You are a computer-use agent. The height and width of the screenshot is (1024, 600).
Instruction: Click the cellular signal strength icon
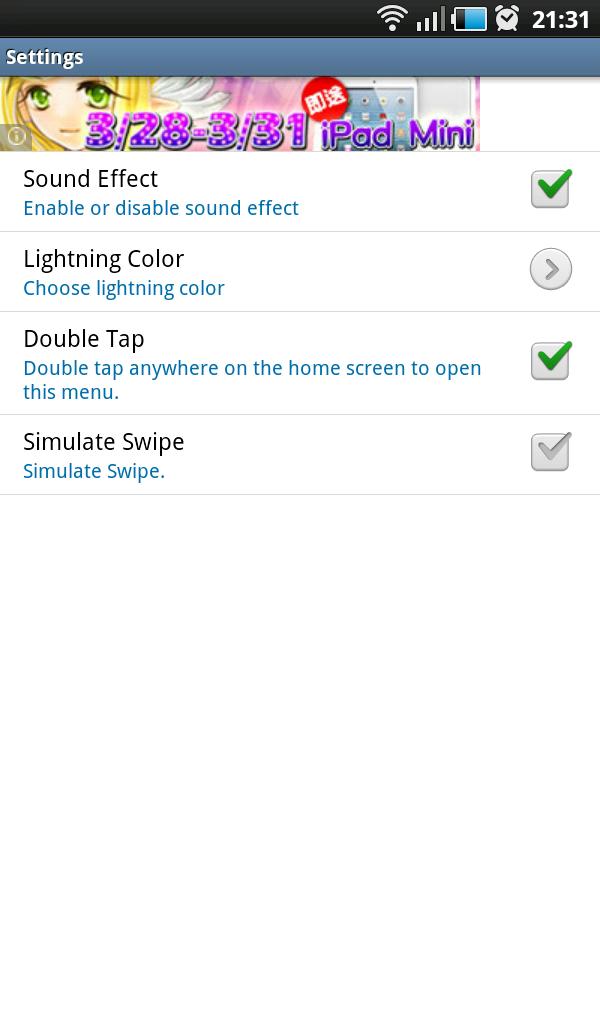[x=432, y=18]
